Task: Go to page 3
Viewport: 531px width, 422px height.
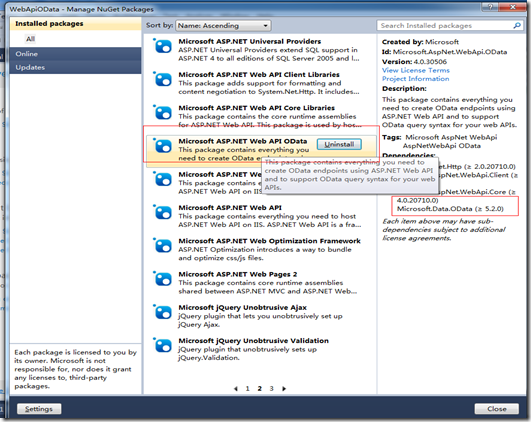Action: (271, 388)
